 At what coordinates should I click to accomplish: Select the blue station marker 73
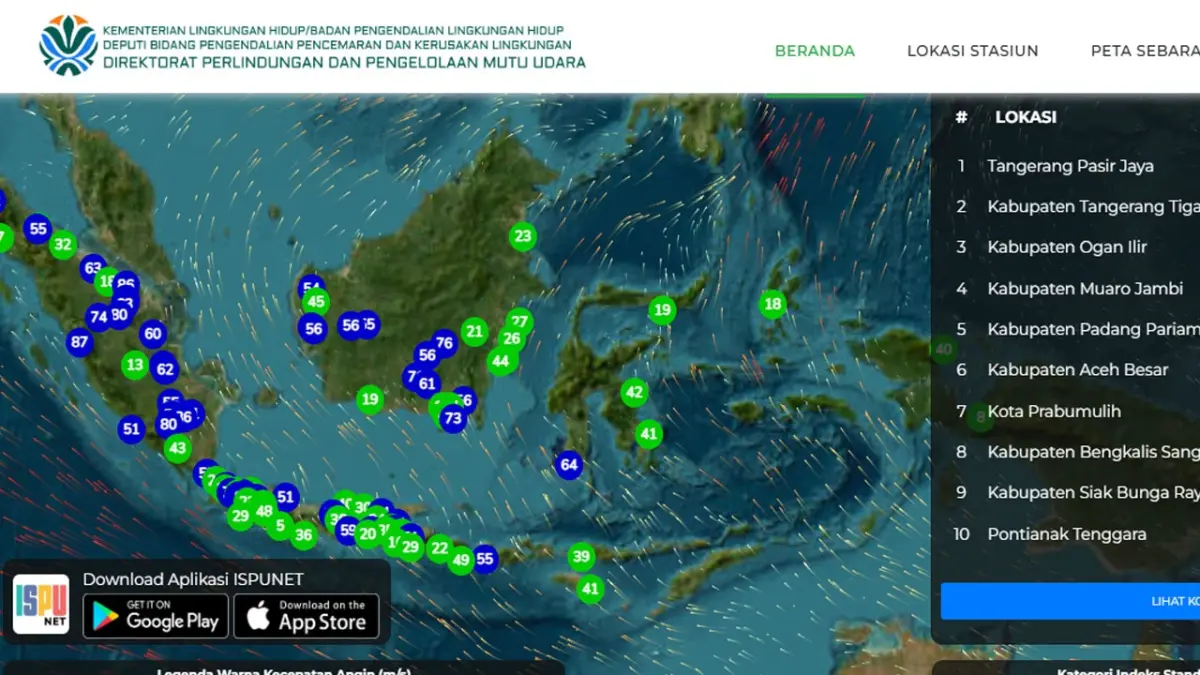453,418
